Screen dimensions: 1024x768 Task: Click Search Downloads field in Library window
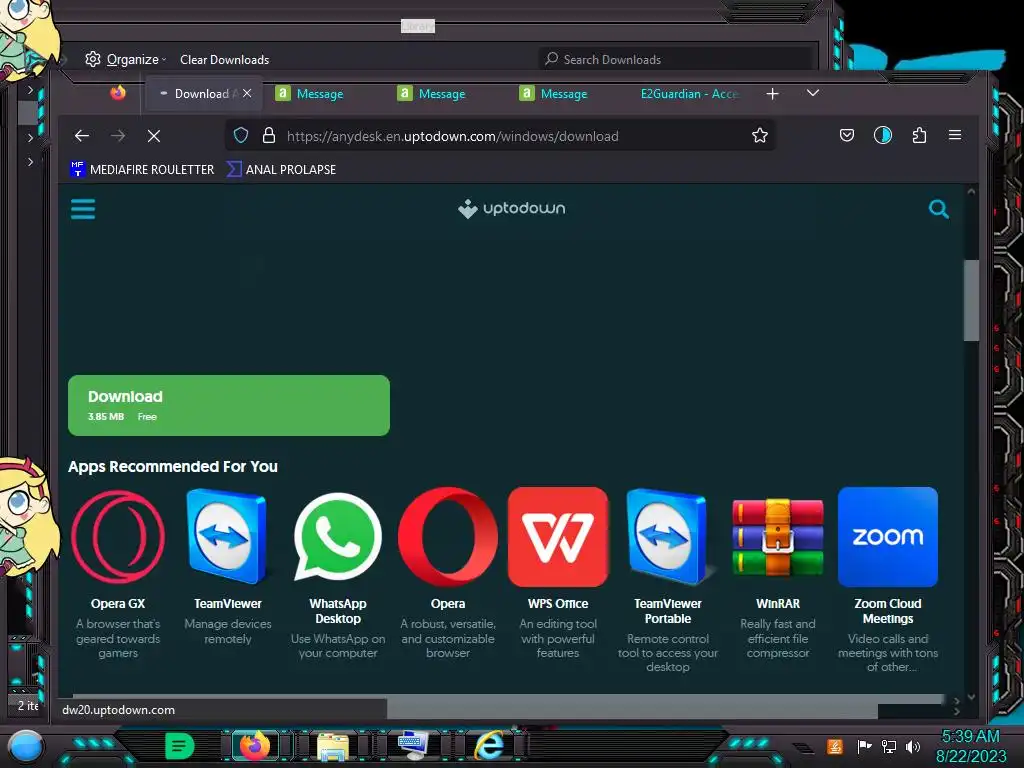pos(676,59)
